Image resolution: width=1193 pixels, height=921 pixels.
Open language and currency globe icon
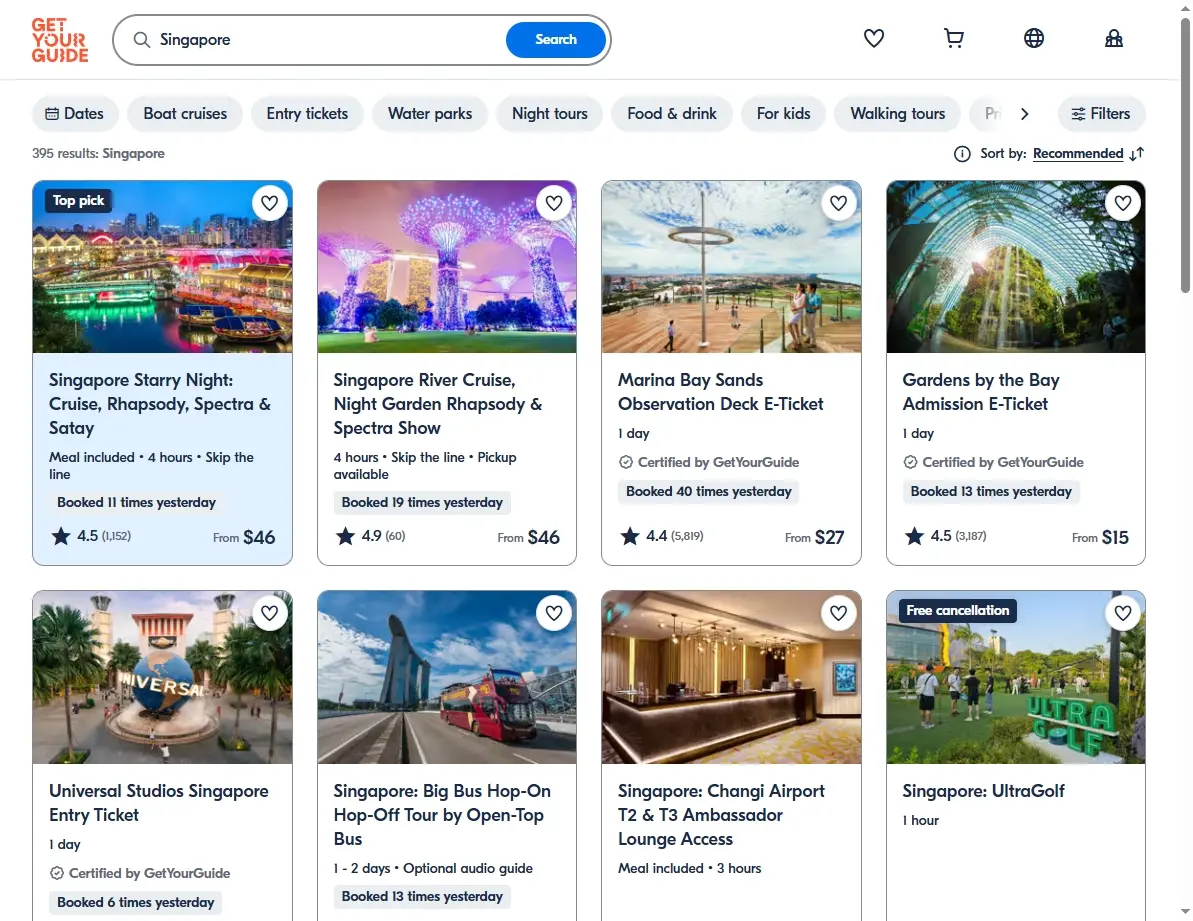[1033, 38]
